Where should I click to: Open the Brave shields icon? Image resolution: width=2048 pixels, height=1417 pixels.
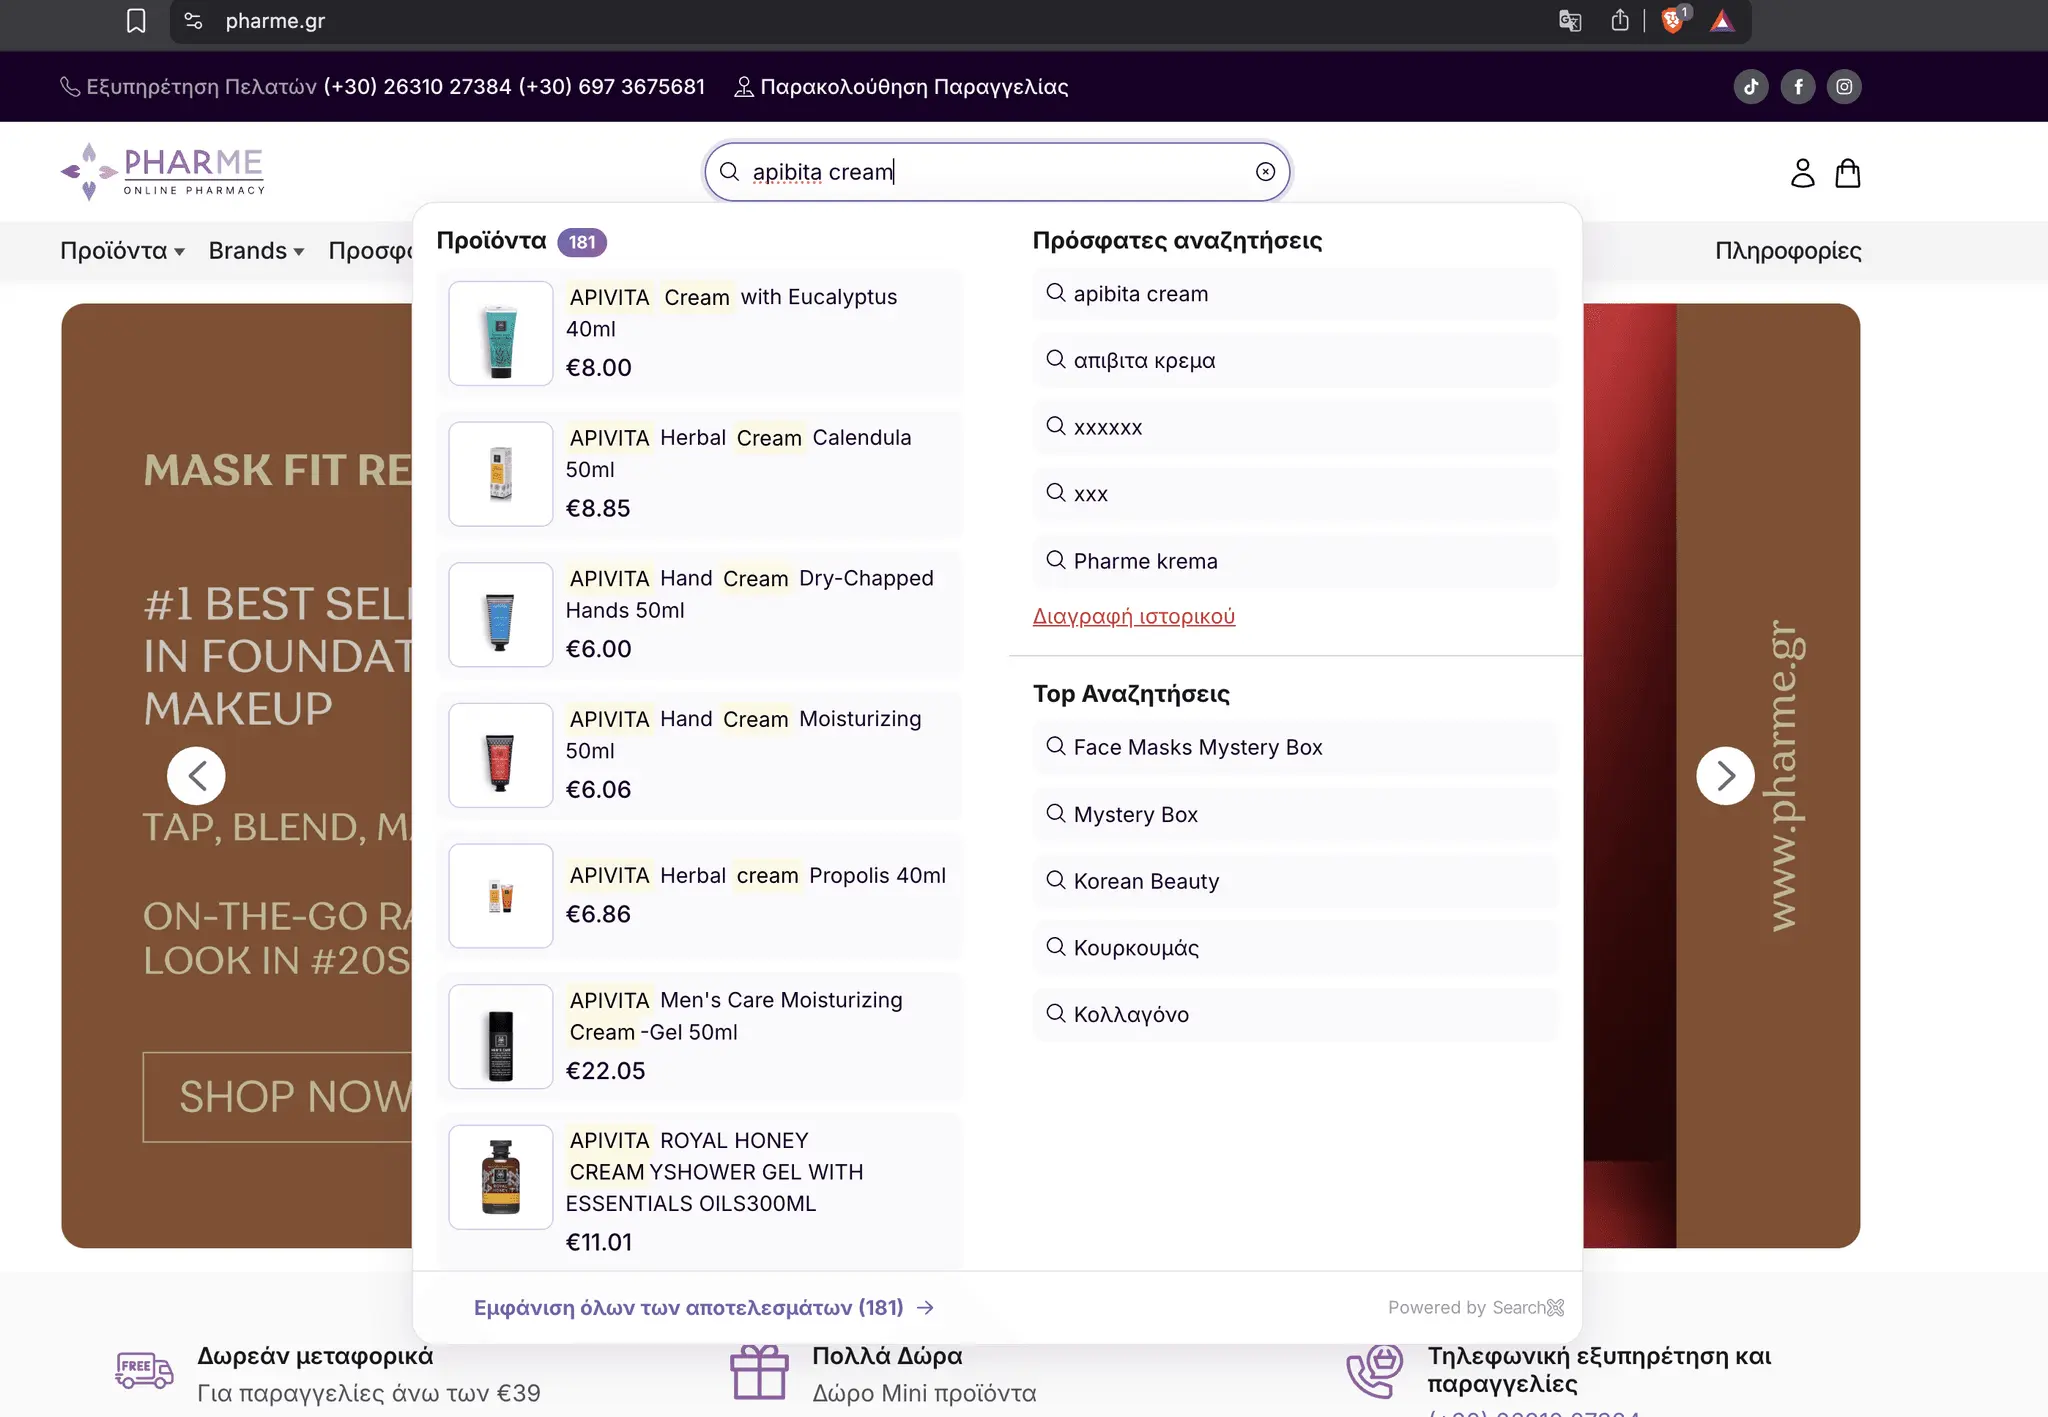click(x=1673, y=21)
